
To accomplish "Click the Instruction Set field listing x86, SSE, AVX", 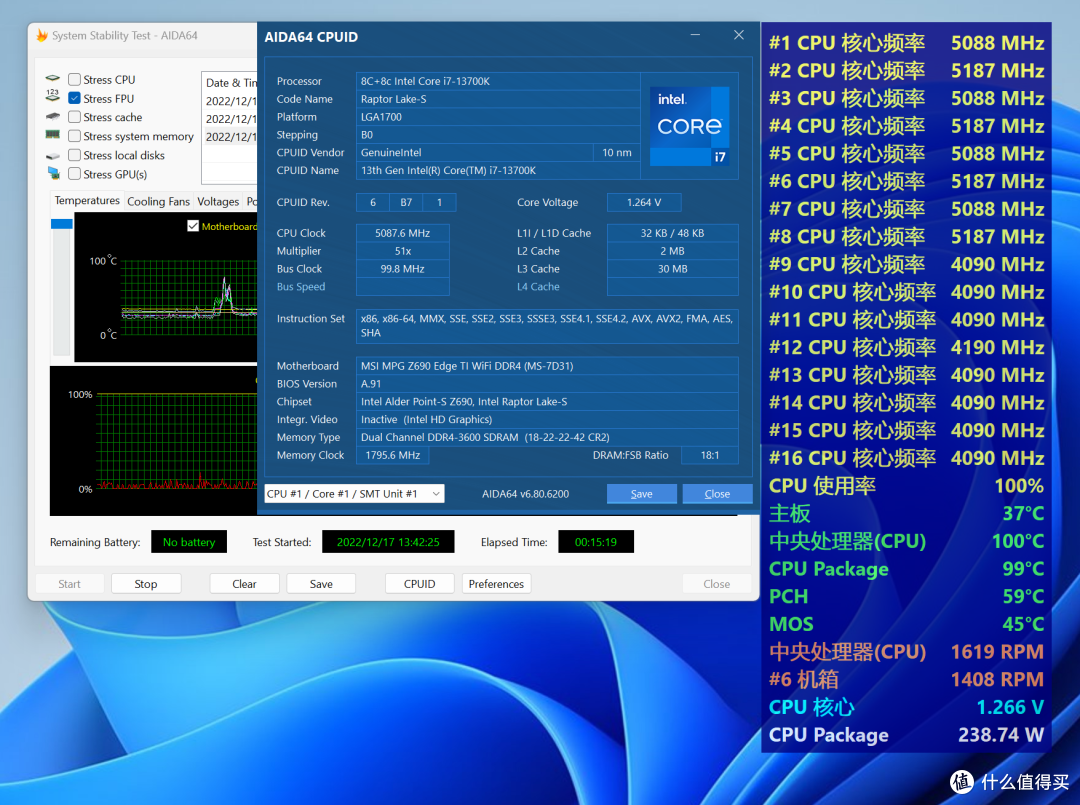I will click(x=547, y=326).
